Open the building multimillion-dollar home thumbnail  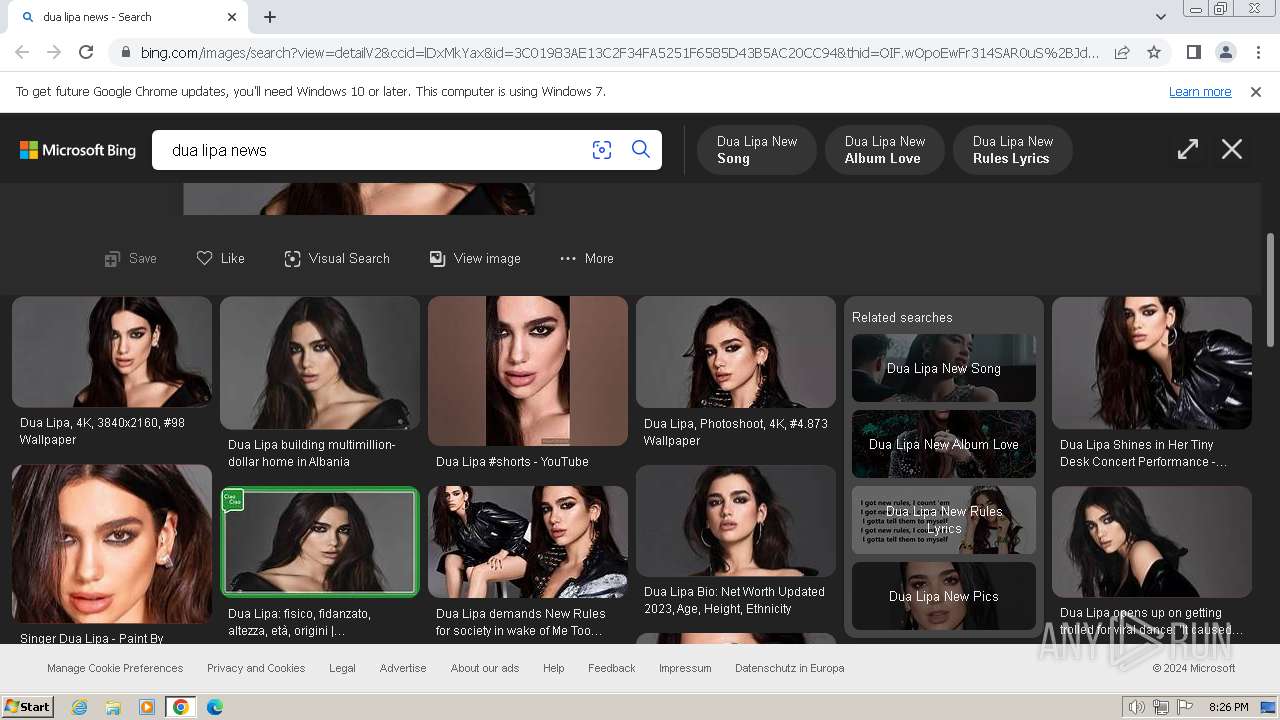tap(320, 362)
